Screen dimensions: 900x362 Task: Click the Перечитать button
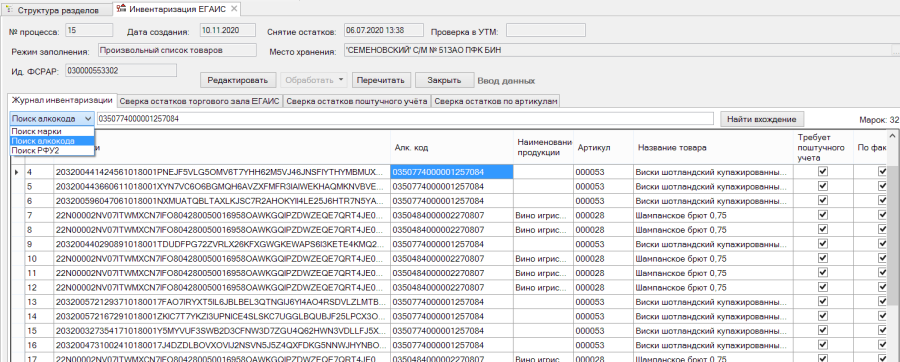pos(381,80)
